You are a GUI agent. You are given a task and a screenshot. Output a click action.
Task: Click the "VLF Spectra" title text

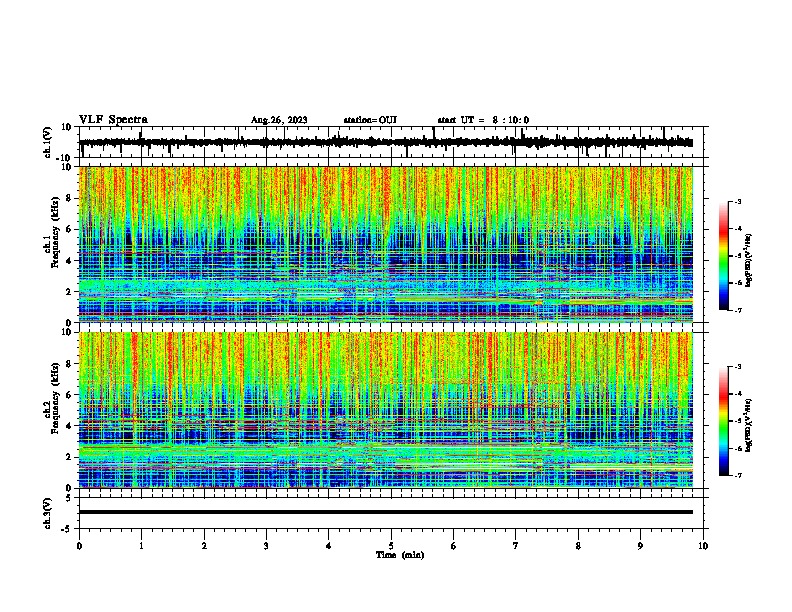click(113, 120)
